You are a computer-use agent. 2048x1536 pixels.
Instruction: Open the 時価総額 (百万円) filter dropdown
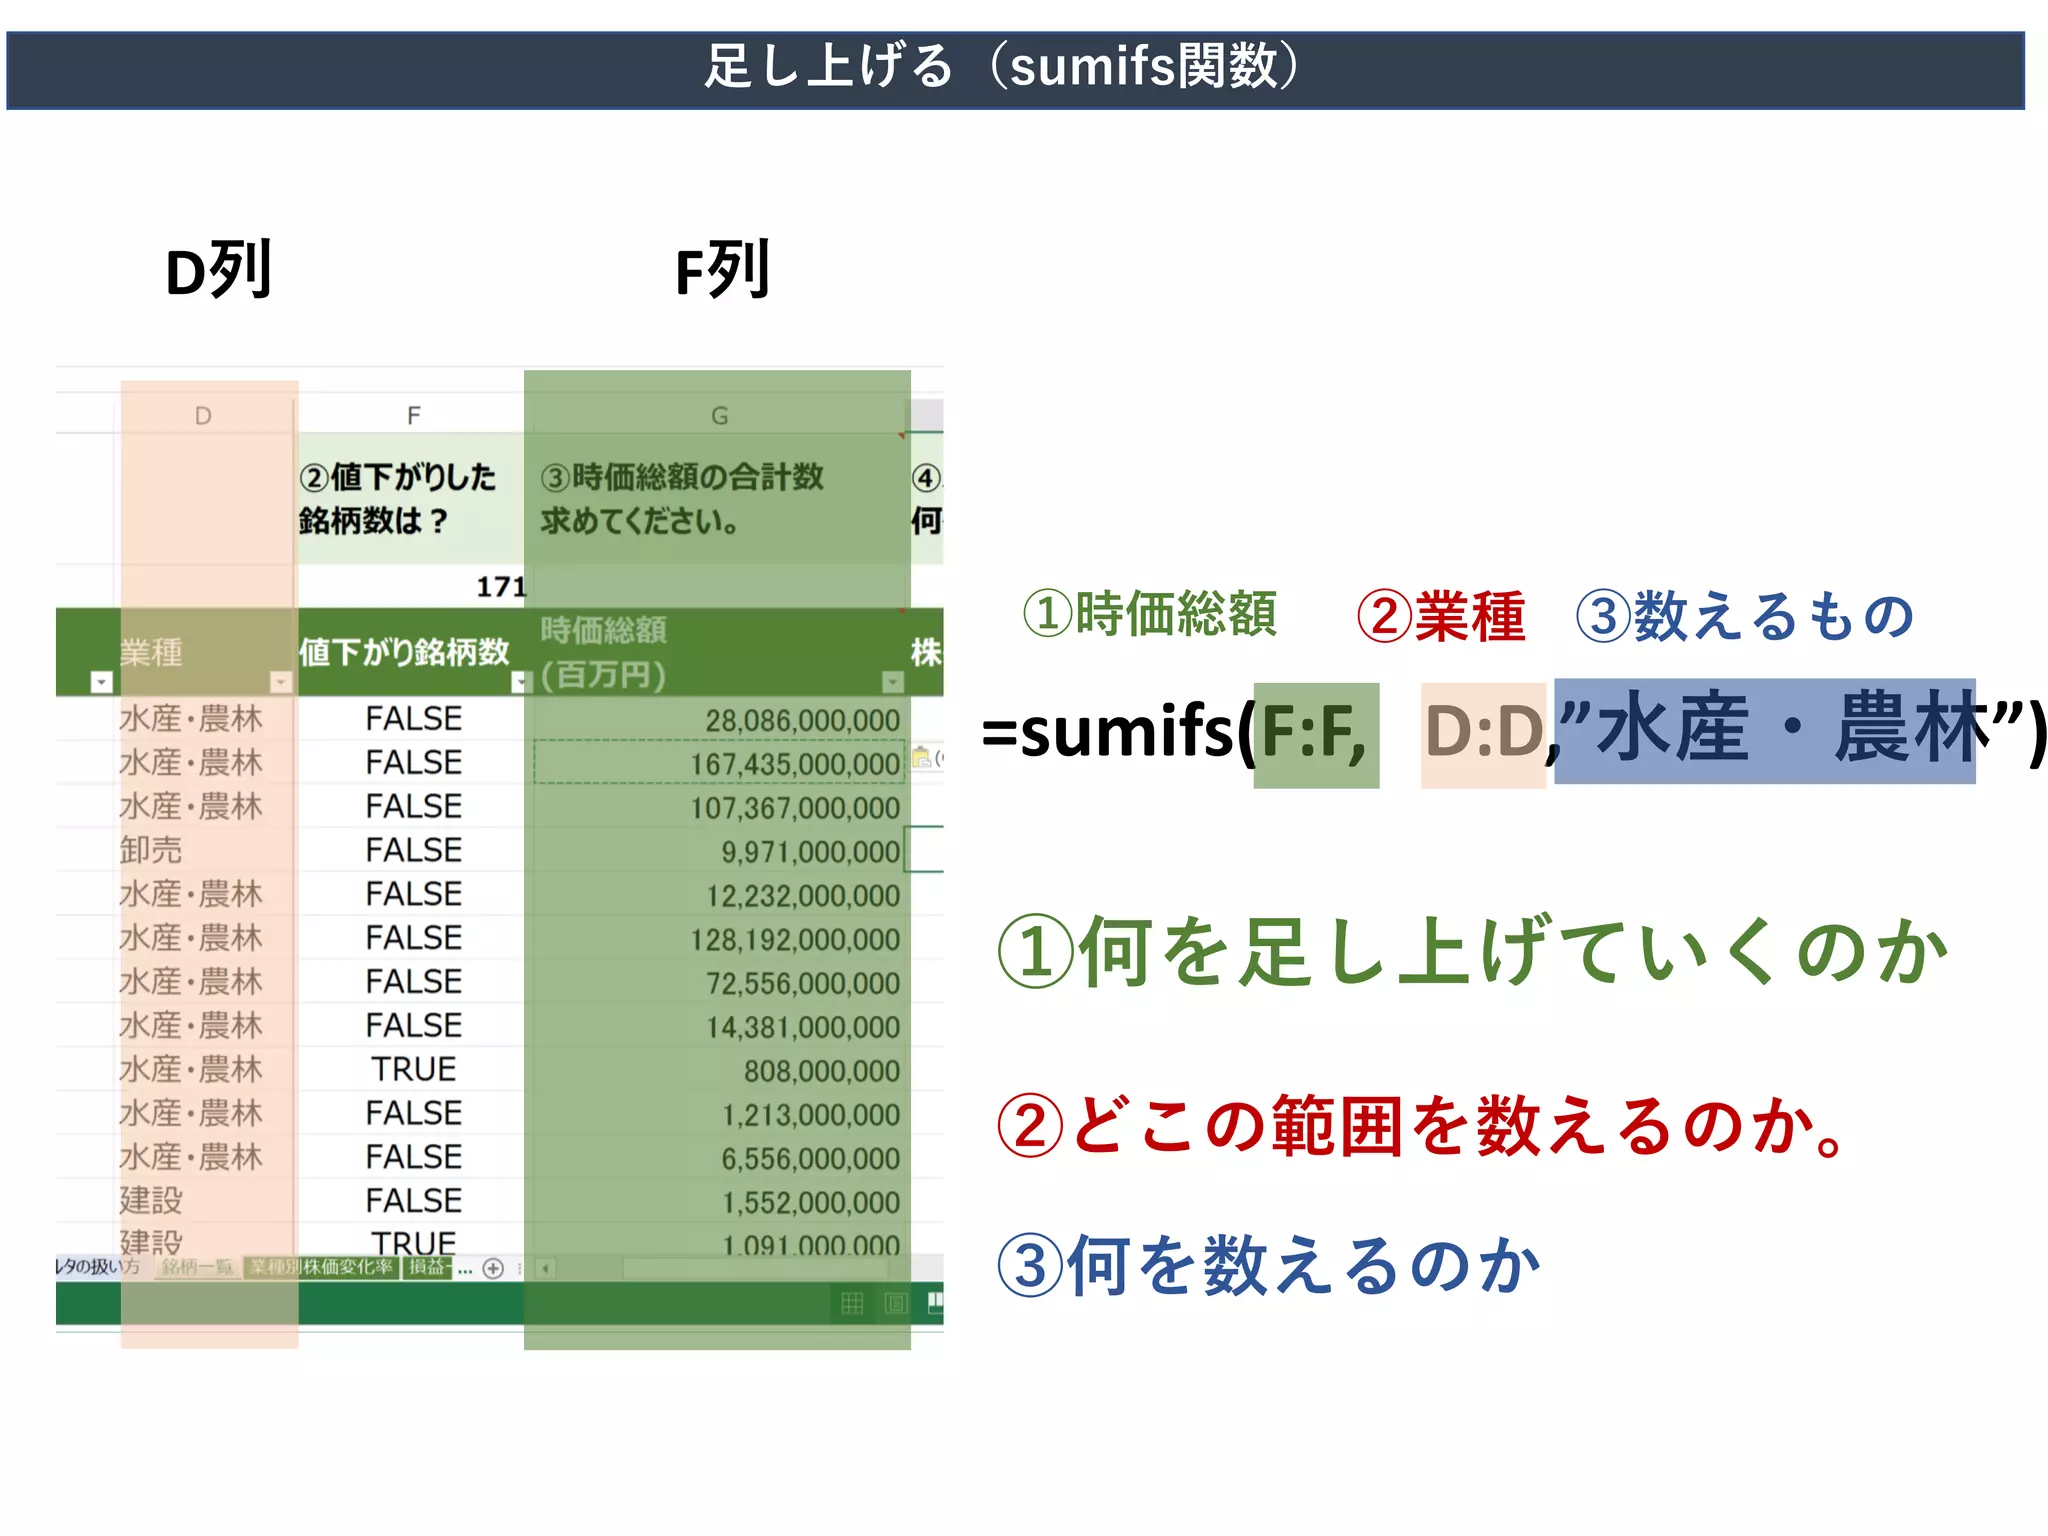[893, 682]
